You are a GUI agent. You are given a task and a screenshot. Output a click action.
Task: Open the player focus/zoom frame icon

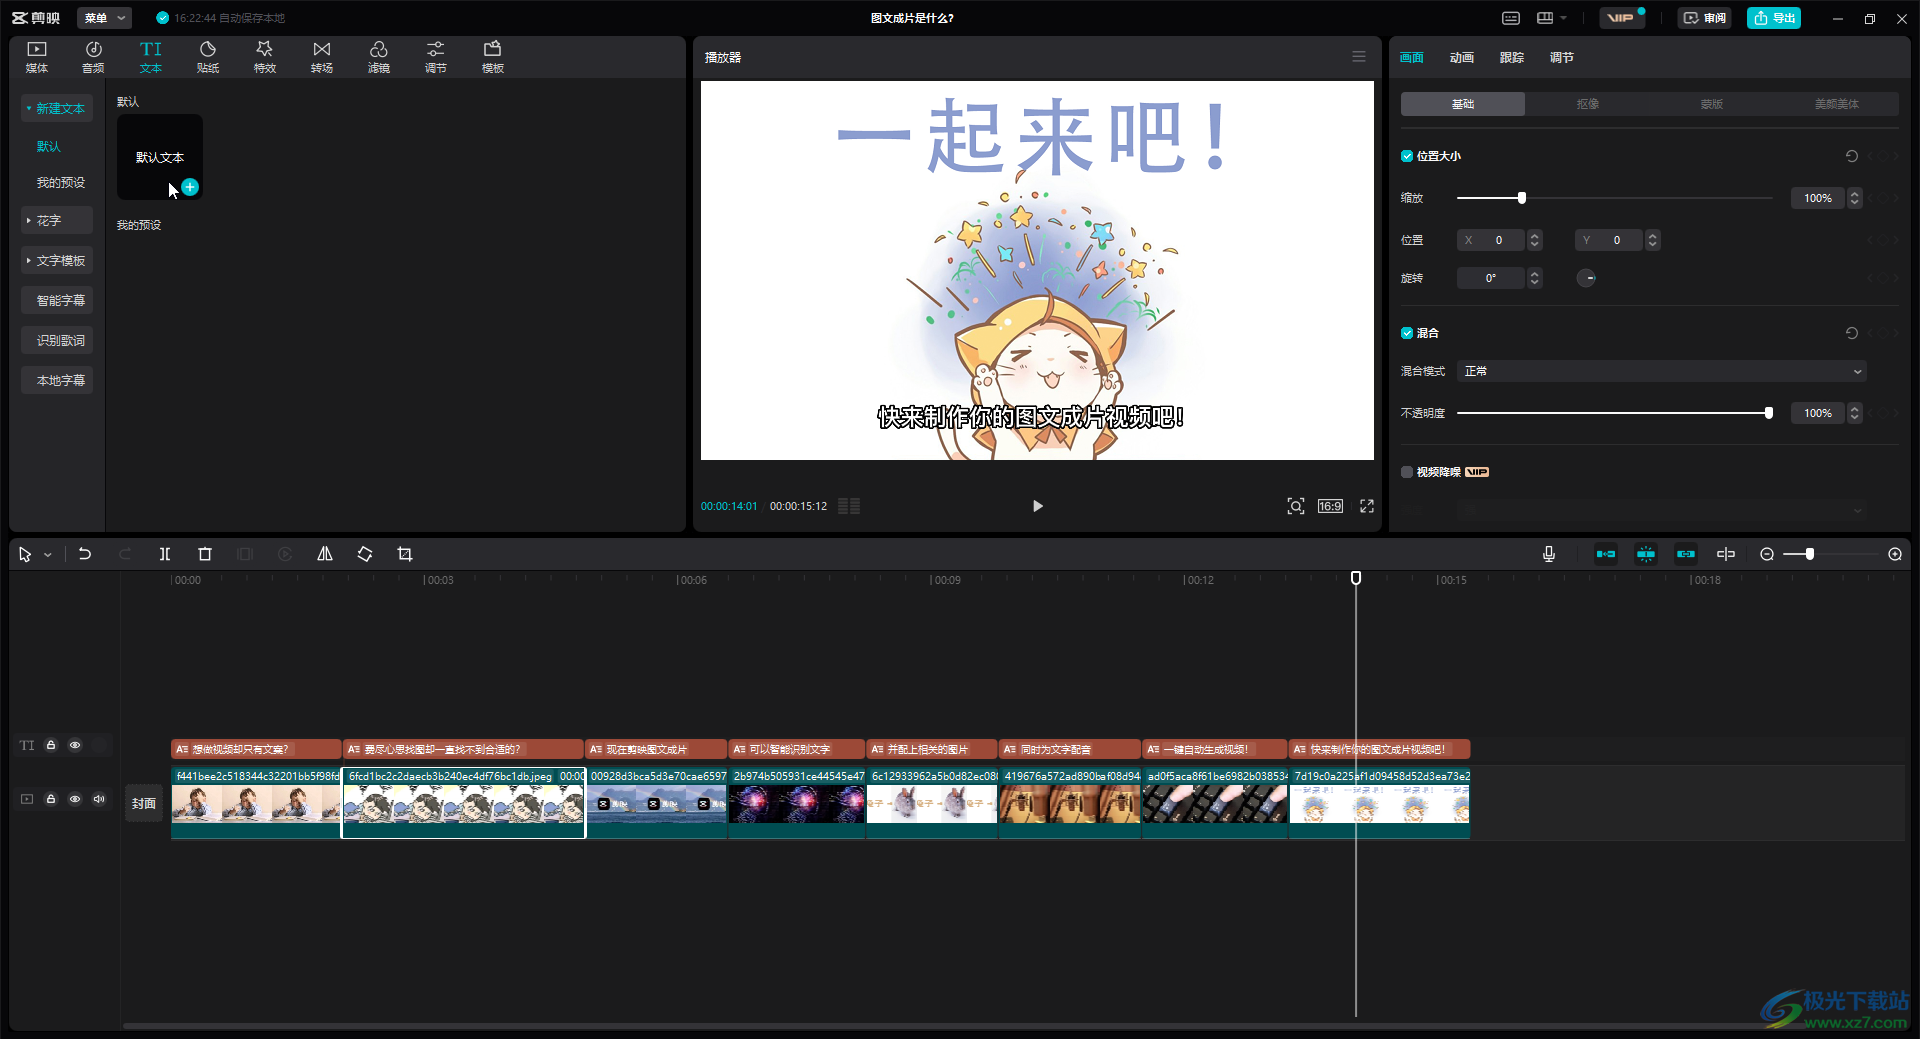pos(1296,506)
